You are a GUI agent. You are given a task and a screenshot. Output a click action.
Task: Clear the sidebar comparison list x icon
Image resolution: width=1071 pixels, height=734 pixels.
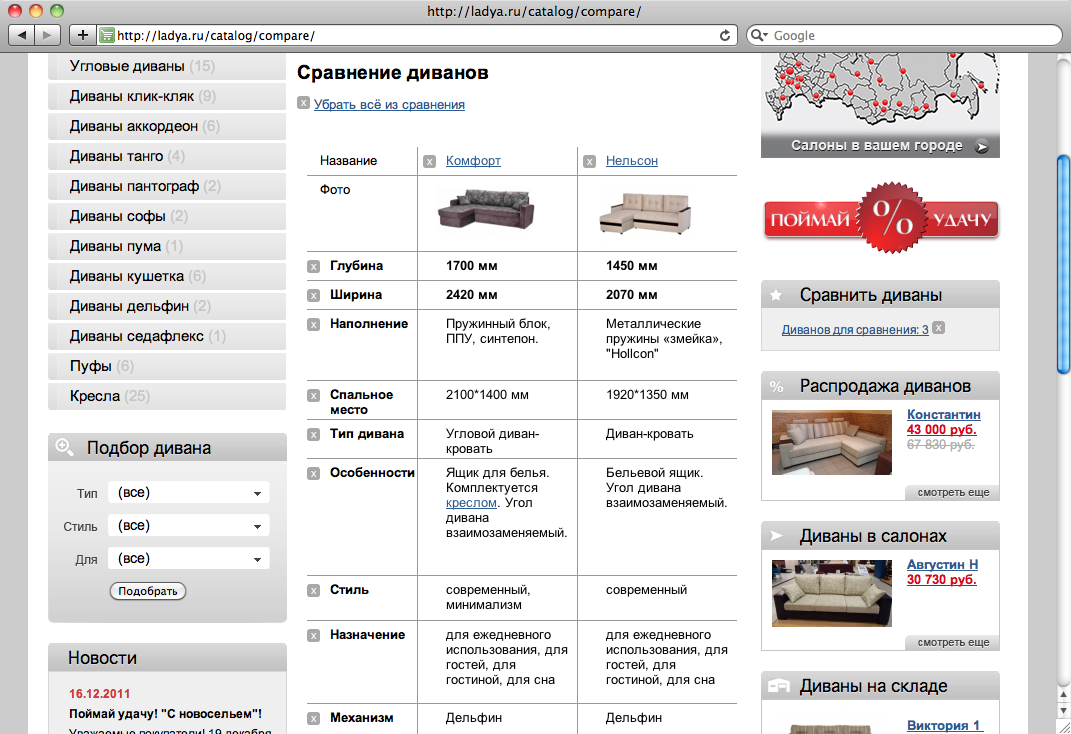[x=938, y=328]
